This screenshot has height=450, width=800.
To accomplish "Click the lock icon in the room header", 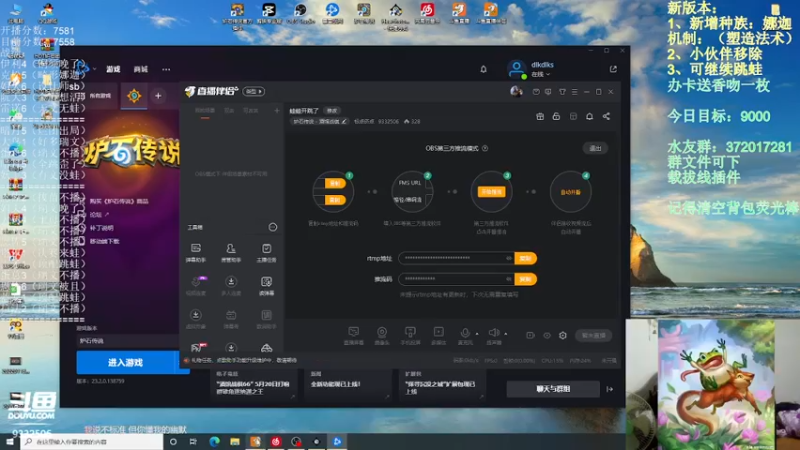I will pos(556,116).
